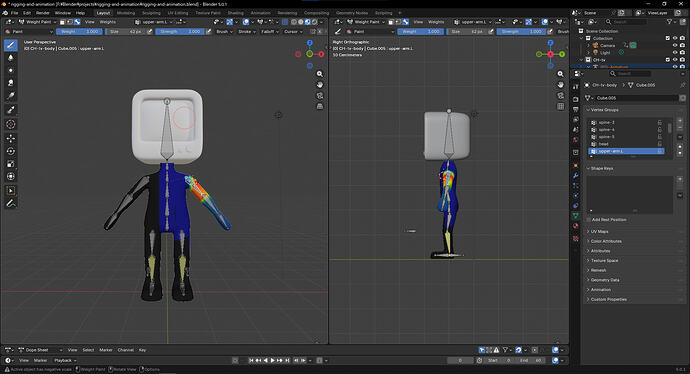Toggle Strength pressure sensitivity button

209,32
